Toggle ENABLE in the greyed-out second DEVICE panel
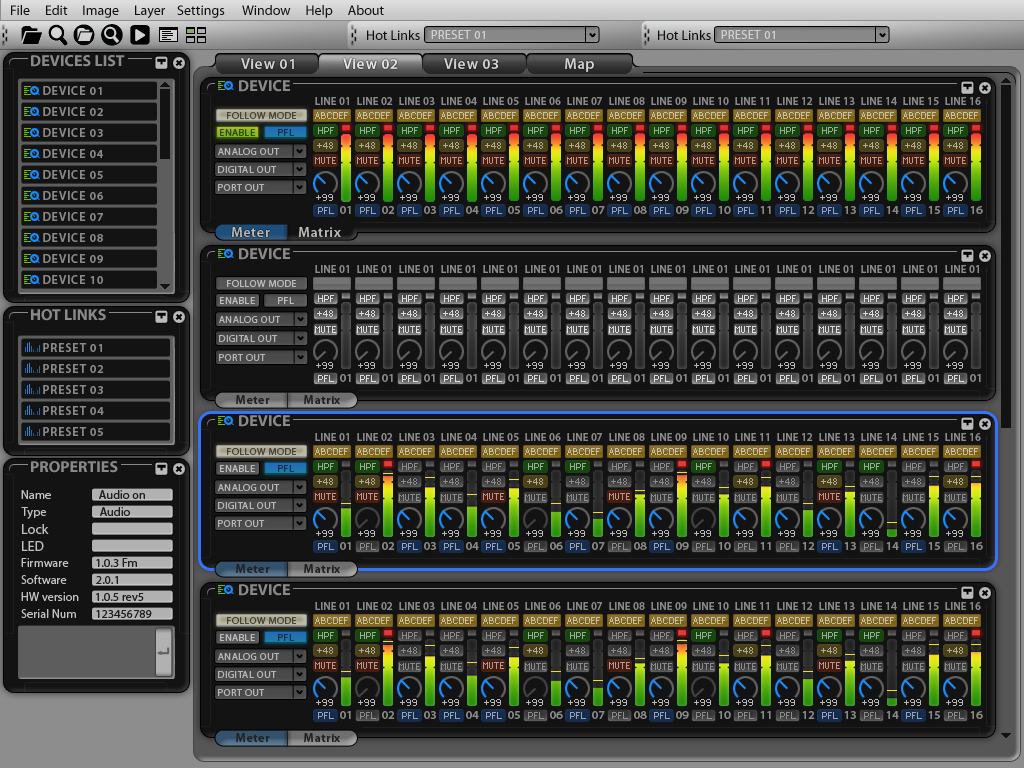 238,301
